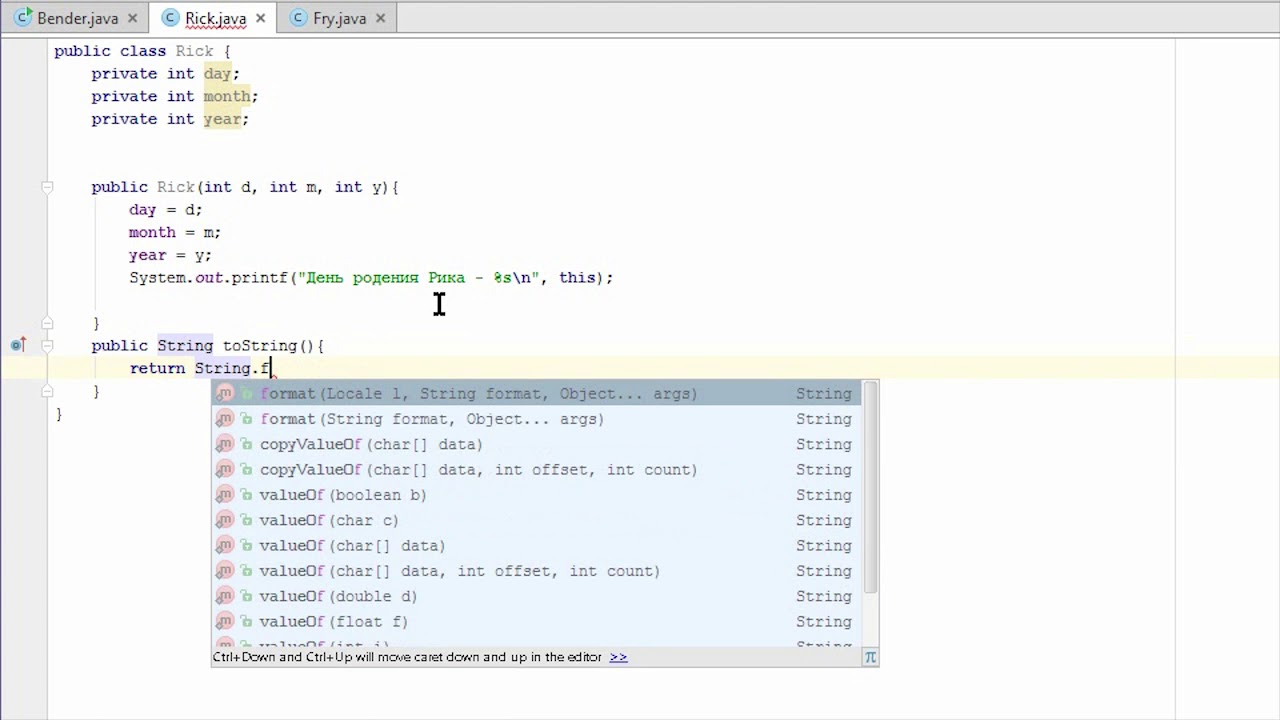Open the >> link in completion hint

618,657
